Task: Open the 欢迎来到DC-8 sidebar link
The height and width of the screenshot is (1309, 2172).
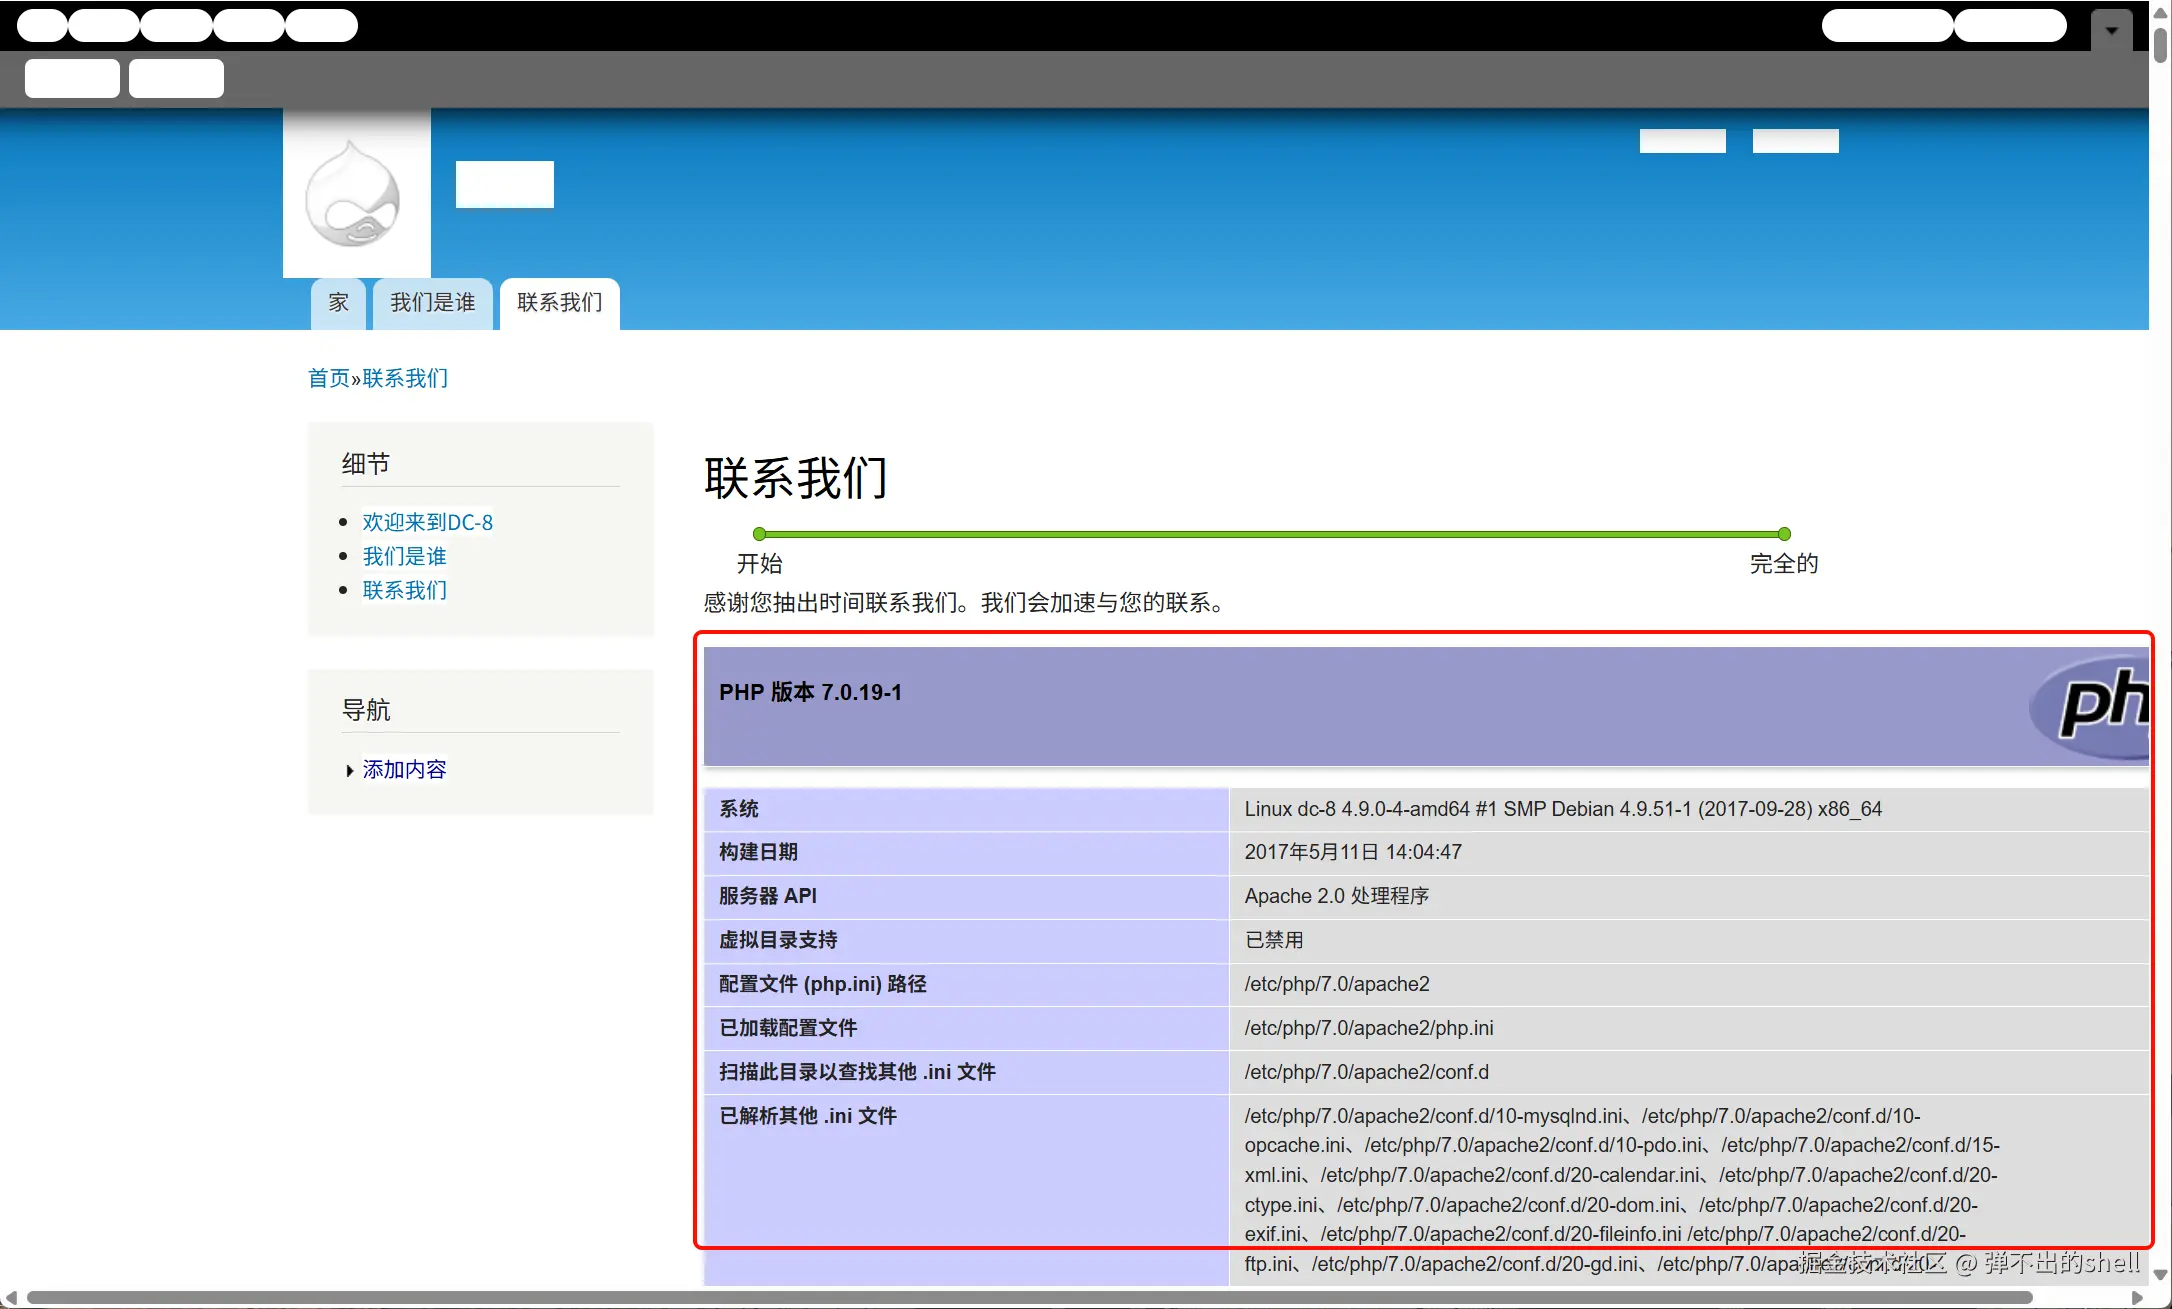Action: pyautogui.click(x=427, y=522)
